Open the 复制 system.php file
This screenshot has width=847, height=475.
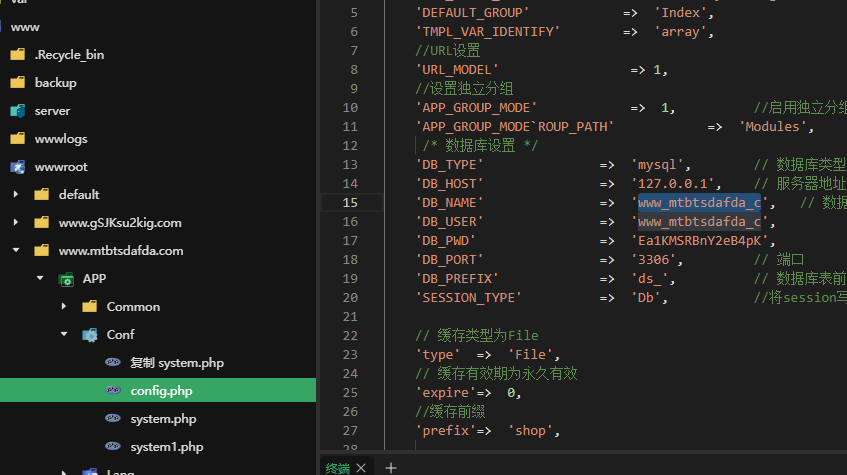pyautogui.click(x=176, y=363)
